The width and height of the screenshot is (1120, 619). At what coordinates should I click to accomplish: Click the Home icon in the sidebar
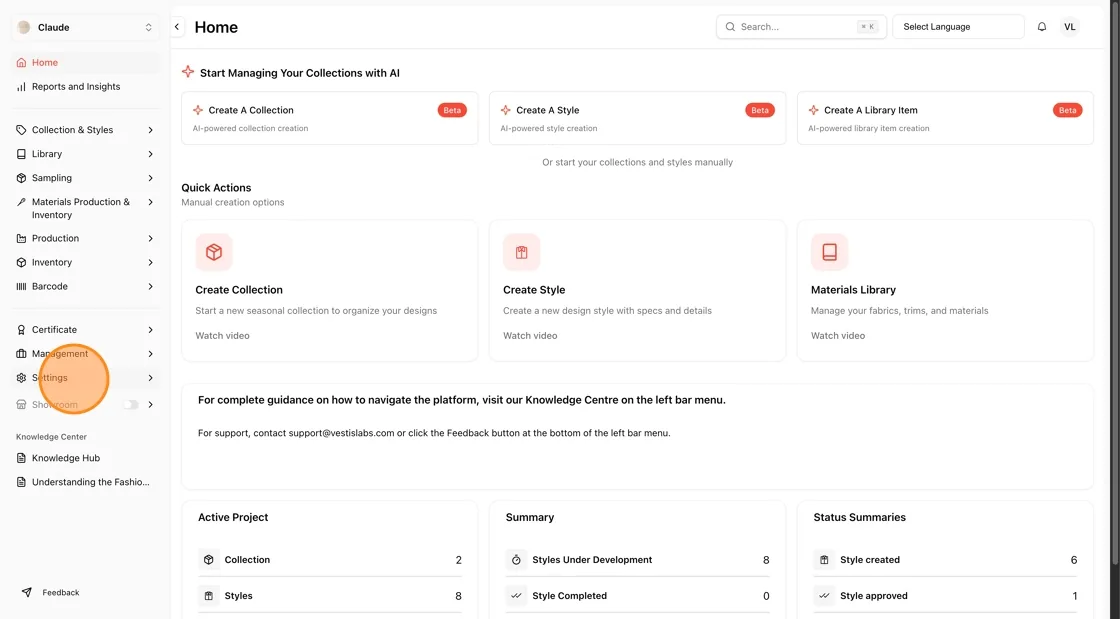21,63
